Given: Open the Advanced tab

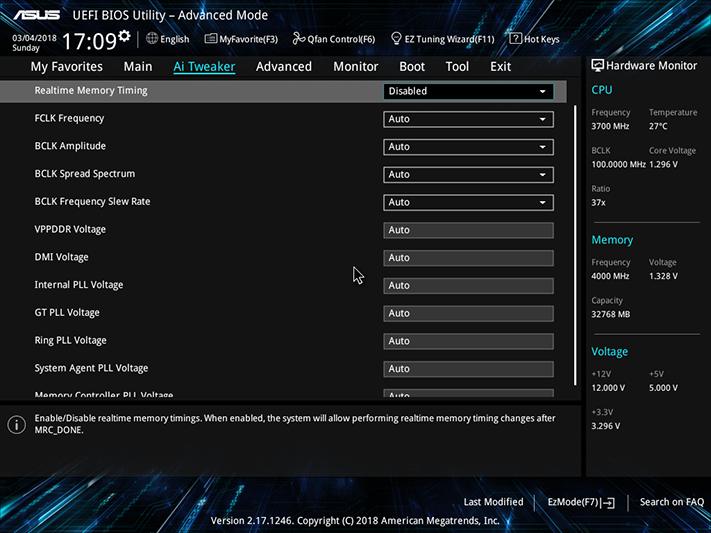Looking at the screenshot, I should [x=284, y=67].
